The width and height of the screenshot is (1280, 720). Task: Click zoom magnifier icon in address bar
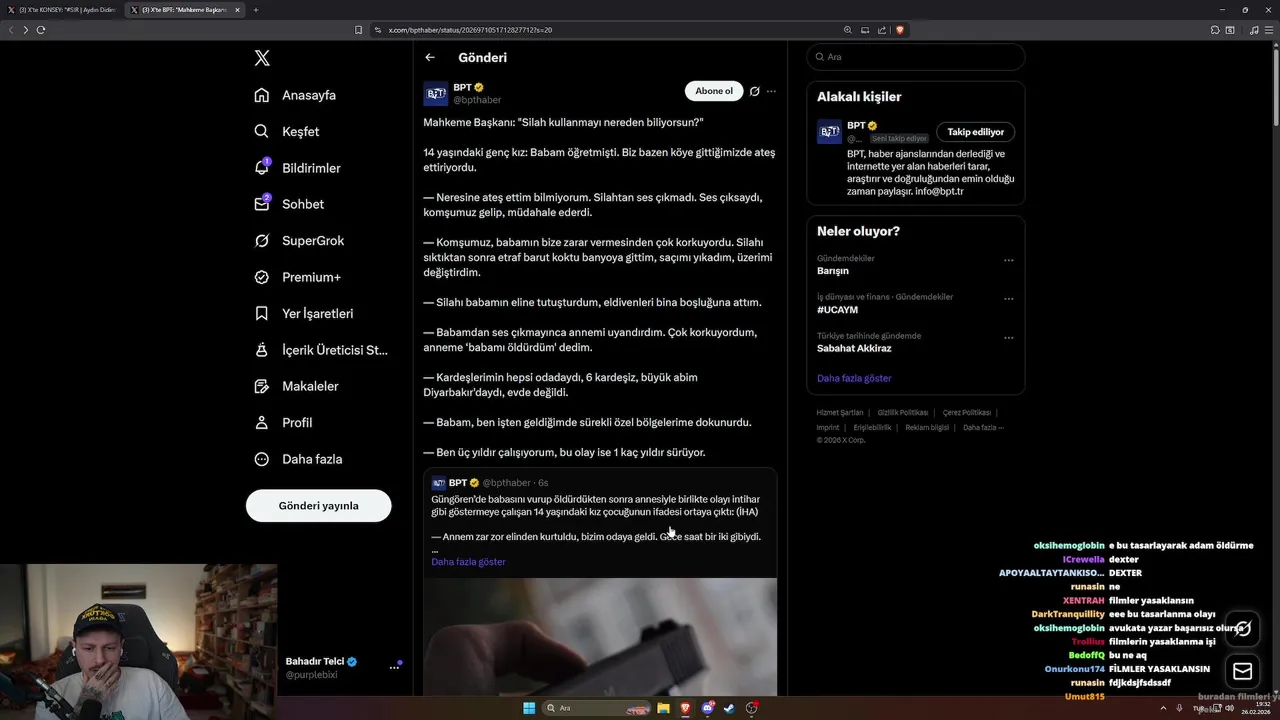848,30
